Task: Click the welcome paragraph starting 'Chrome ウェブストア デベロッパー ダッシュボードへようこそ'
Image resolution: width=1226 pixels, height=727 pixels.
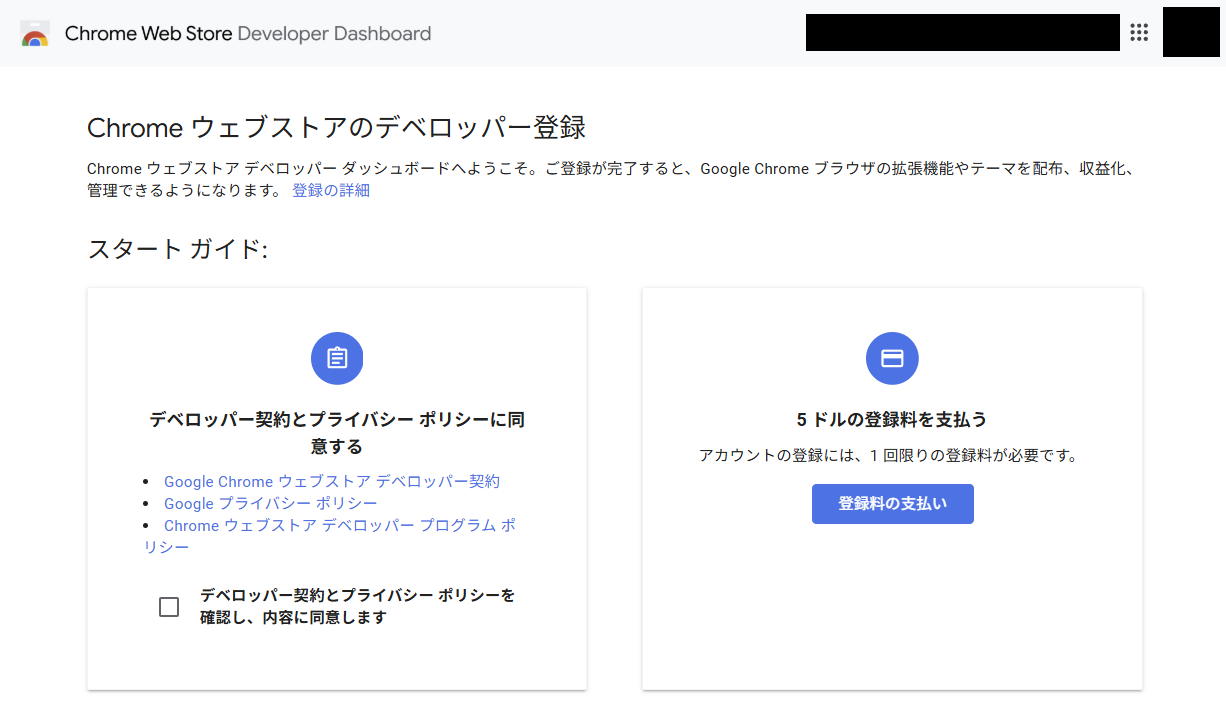Action: (x=610, y=169)
